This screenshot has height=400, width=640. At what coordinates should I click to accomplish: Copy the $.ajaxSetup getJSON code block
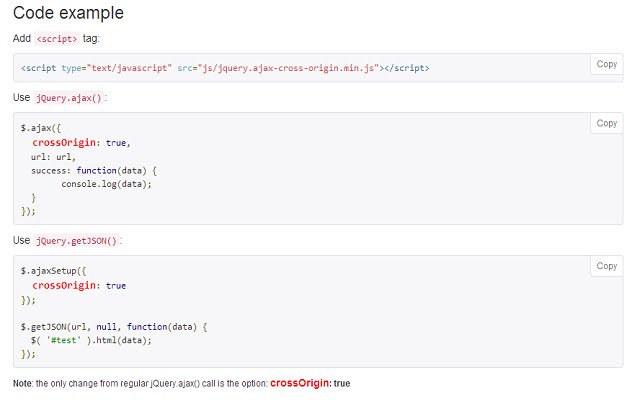[x=607, y=266]
